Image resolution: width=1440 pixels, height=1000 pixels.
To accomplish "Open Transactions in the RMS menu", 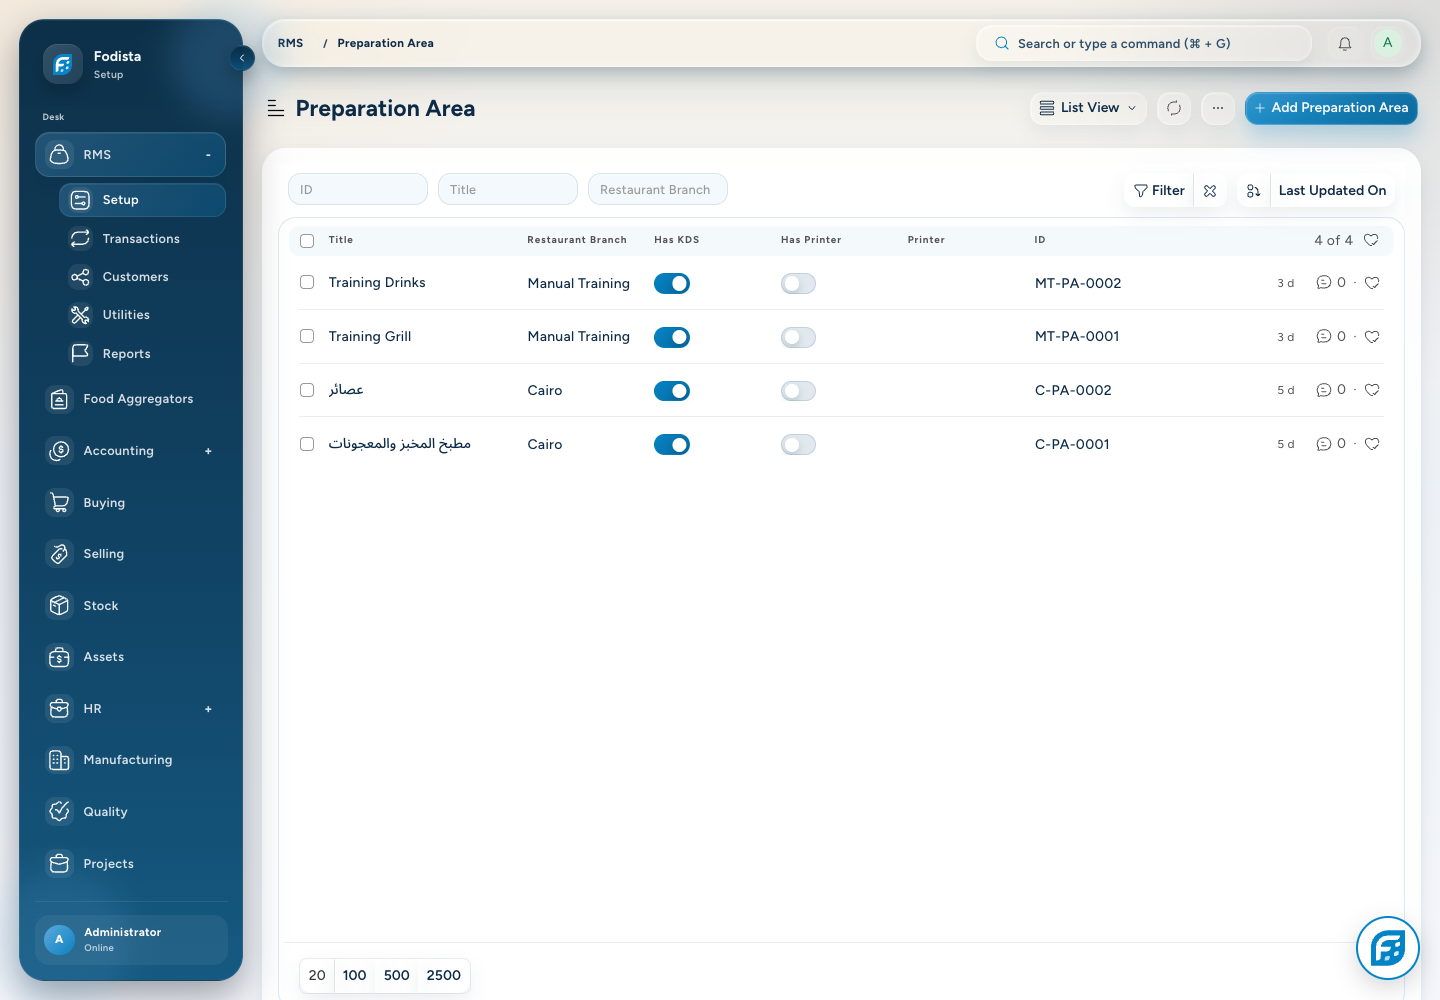I will (142, 239).
